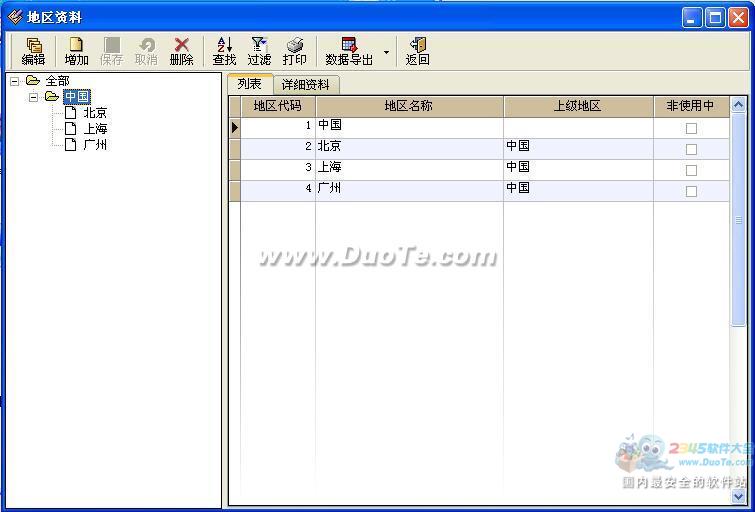Image resolution: width=755 pixels, height=512 pixels.
Task: Sort by the 地区名称 column header
Action: pyautogui.click(x=408, y=106)
